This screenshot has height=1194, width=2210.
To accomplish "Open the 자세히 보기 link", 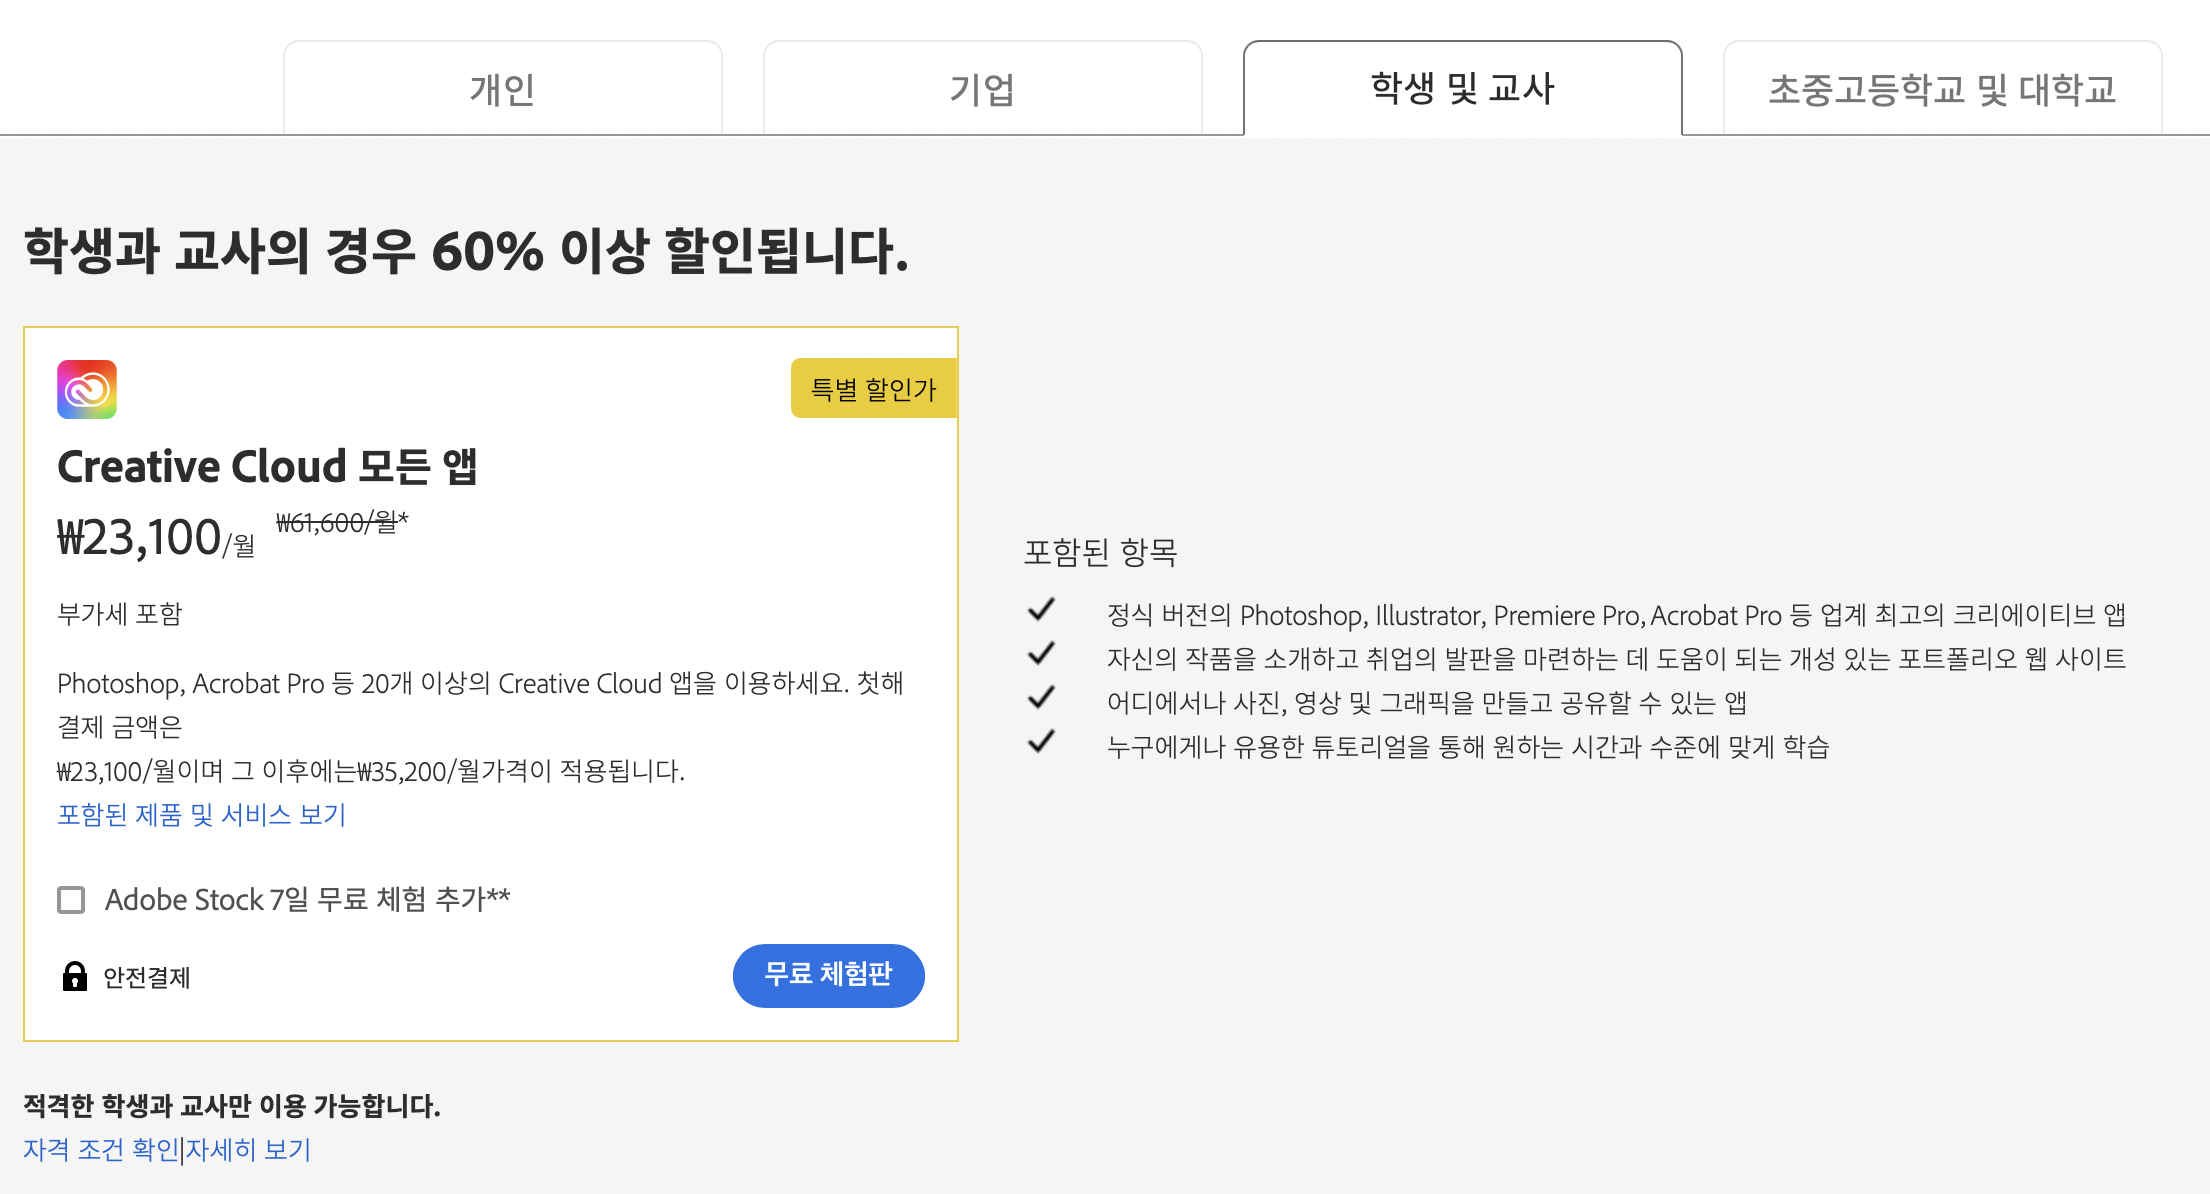I will coord(249,1150).
